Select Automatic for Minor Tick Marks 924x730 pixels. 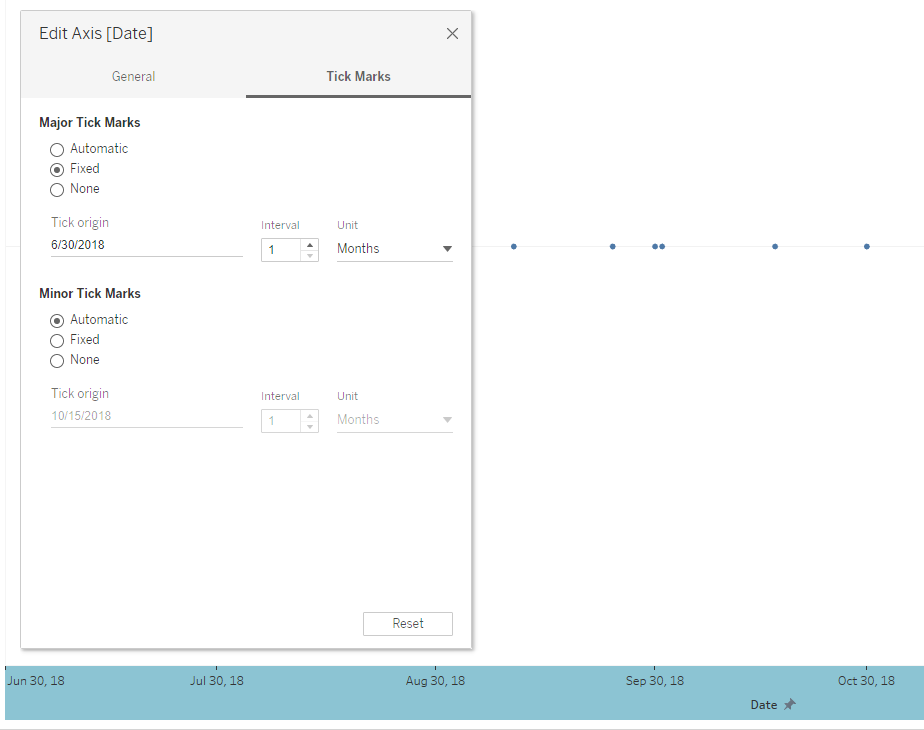coord(57,320)
